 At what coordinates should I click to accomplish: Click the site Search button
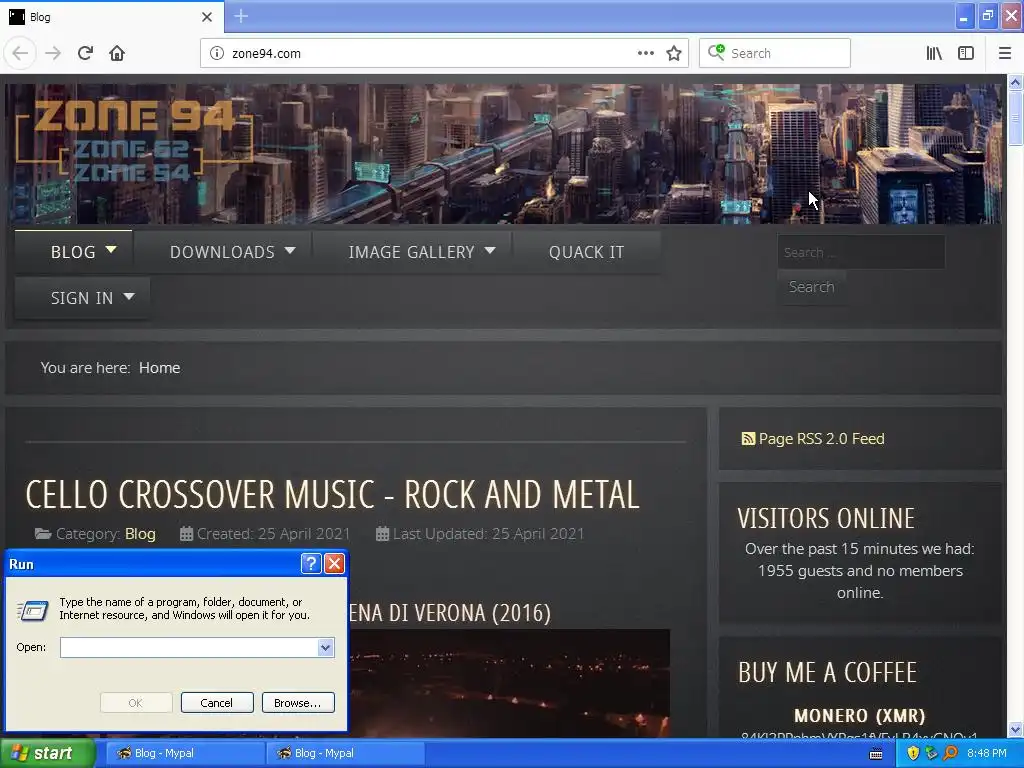(811, 287)
